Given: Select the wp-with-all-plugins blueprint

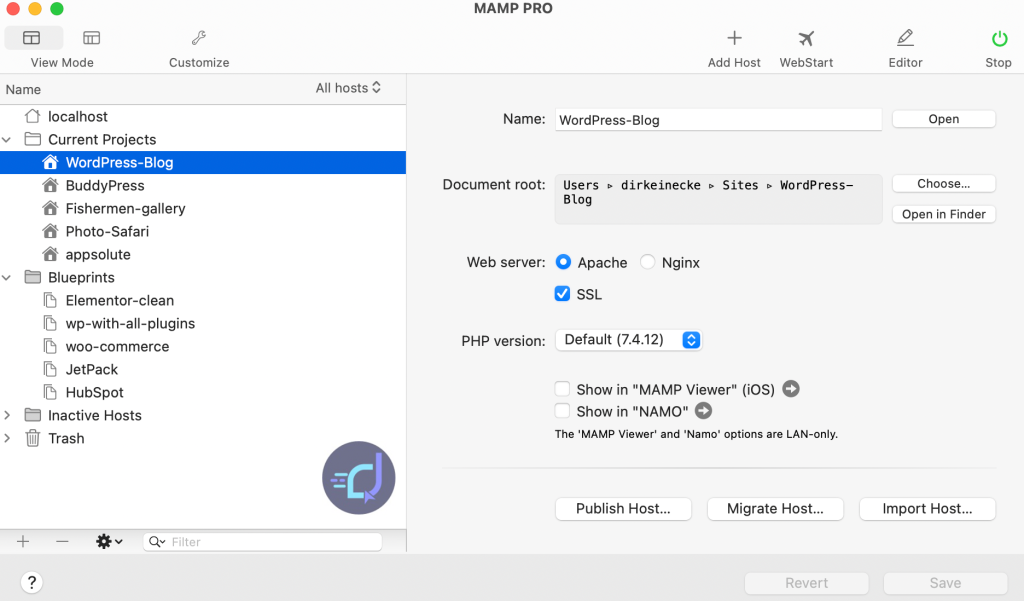Looking at the screenshot, I should pos(203,323).
